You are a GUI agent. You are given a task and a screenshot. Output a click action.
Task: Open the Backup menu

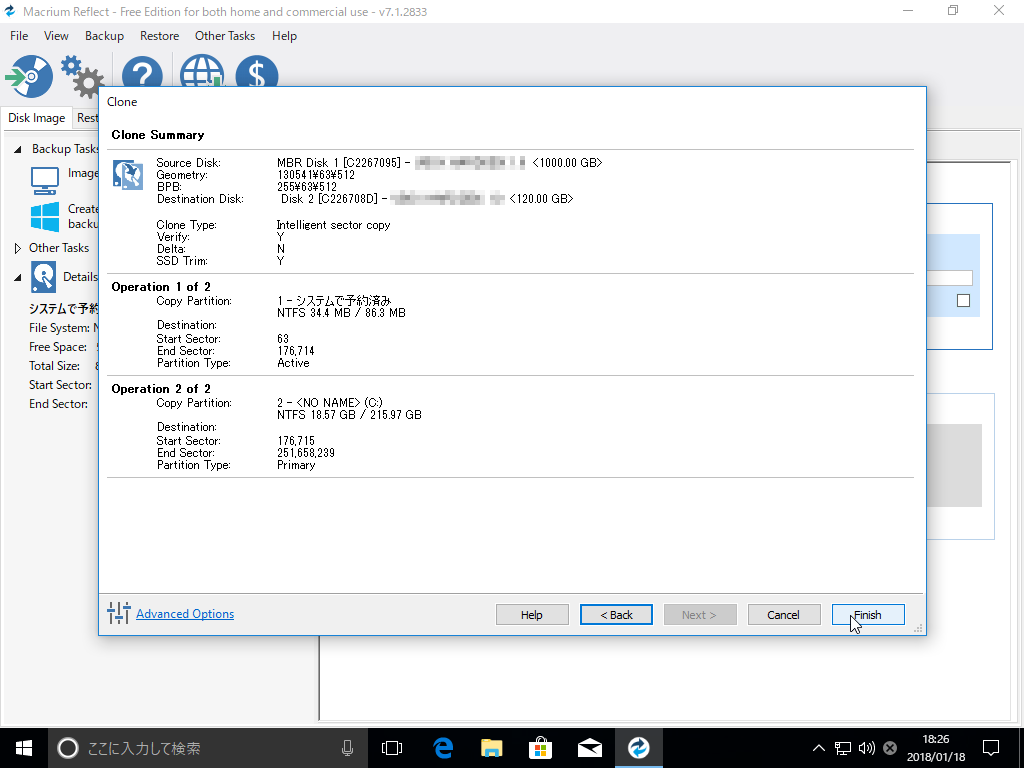104,36
